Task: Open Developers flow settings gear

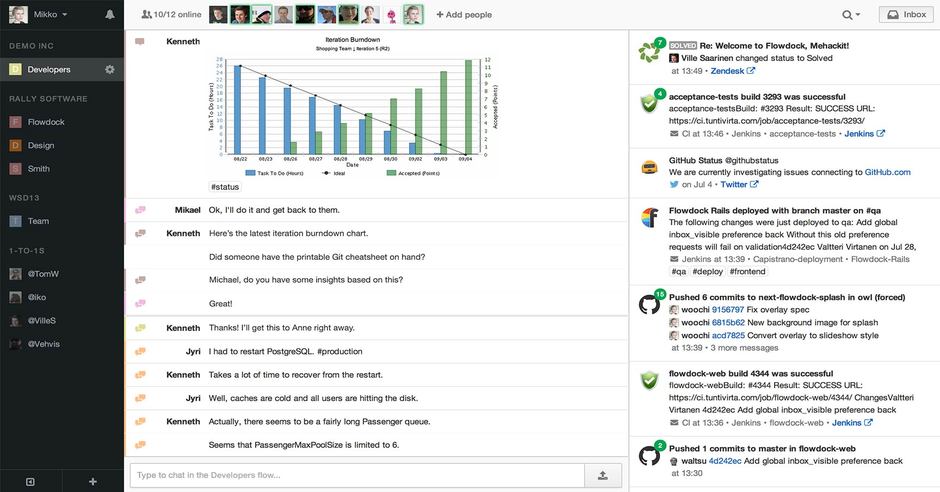Action: click(x=110, y=69)
